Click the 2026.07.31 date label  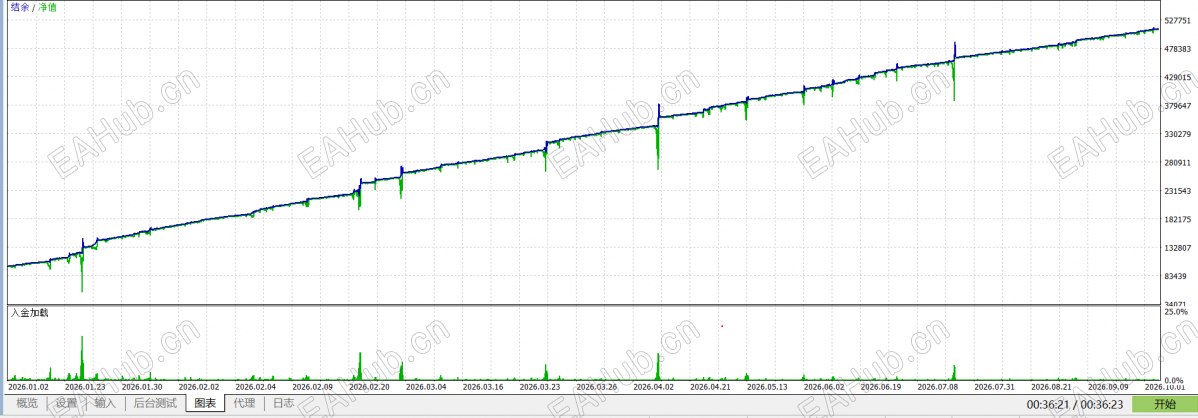pyautogui.click(x=996, y=387)
